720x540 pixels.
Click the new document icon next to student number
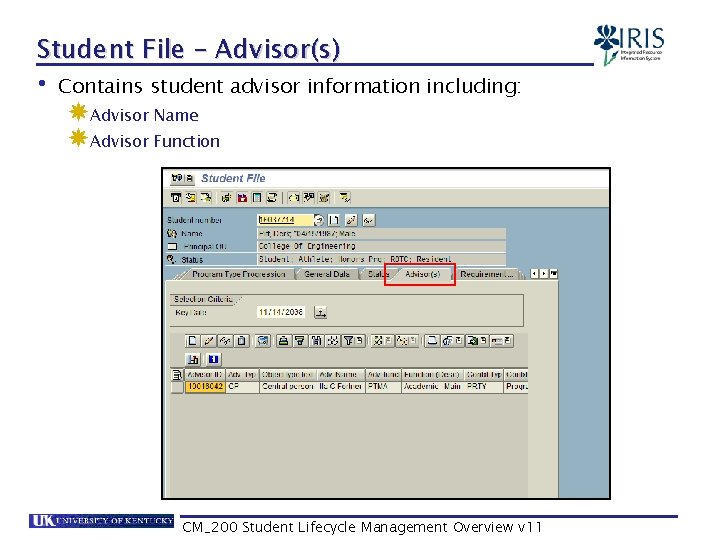point(334,220)
